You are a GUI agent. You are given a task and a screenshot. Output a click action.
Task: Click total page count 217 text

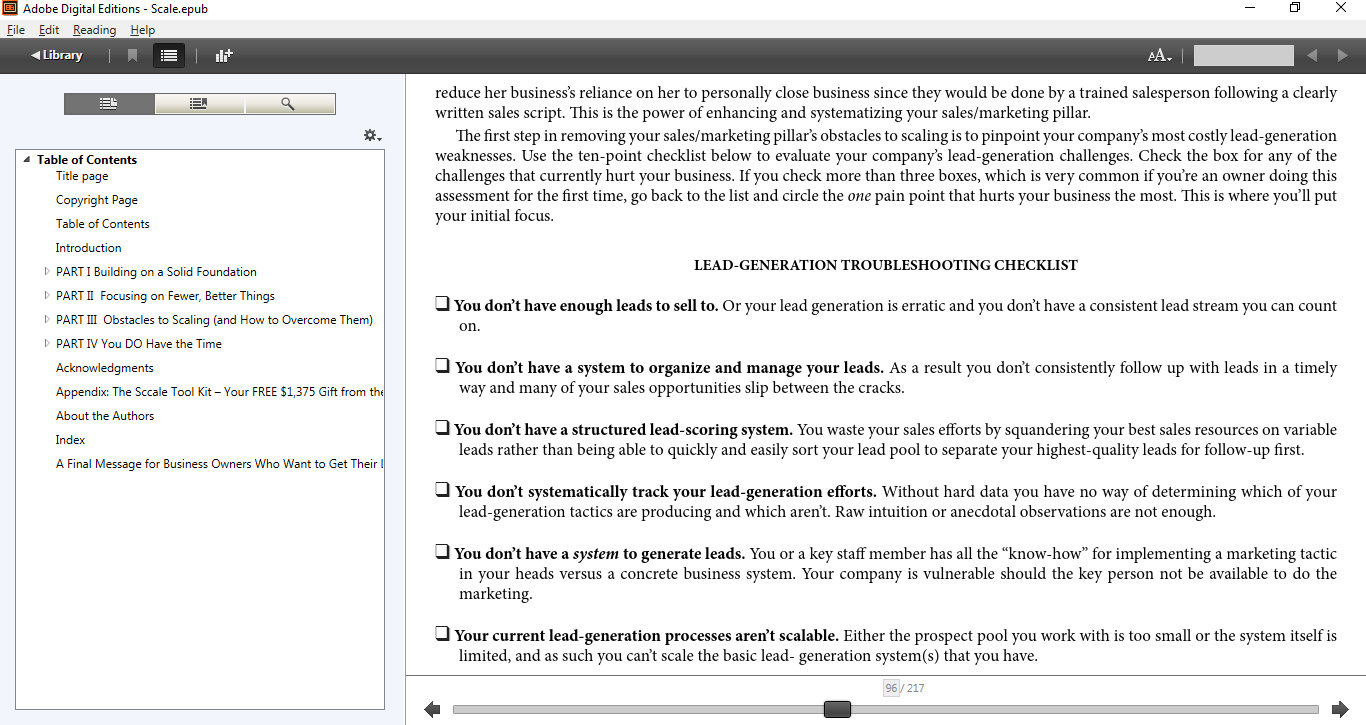coord(916,688)
